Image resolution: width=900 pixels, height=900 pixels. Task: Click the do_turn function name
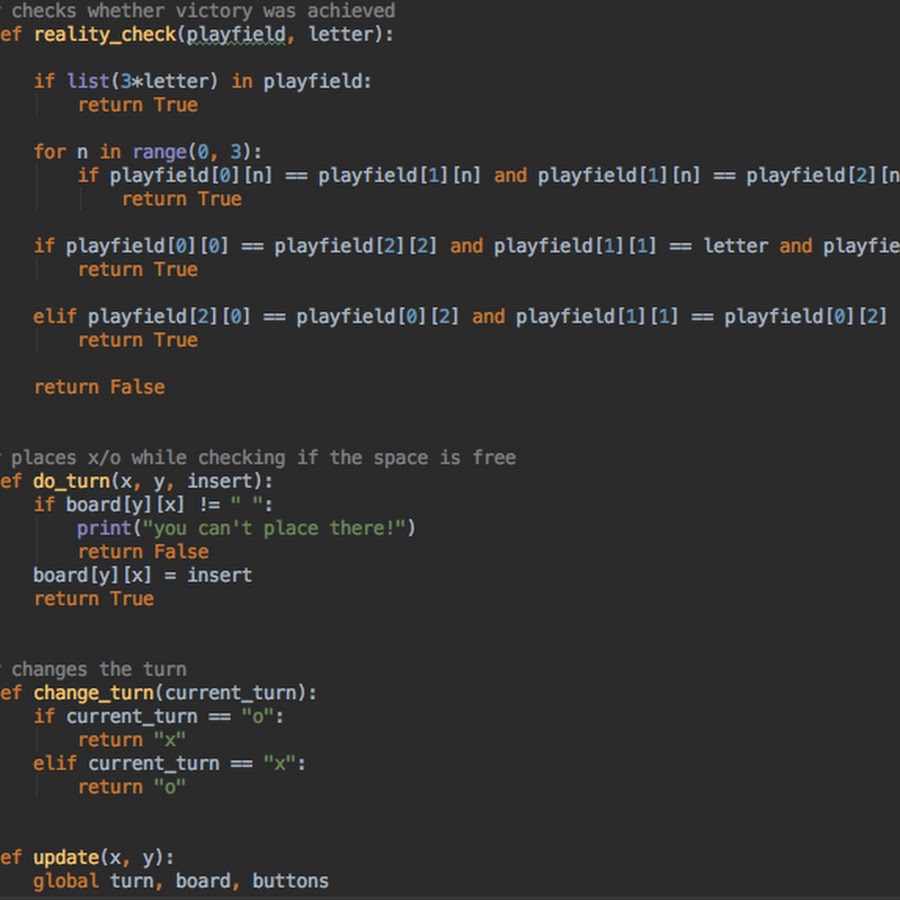click(72, 481)
